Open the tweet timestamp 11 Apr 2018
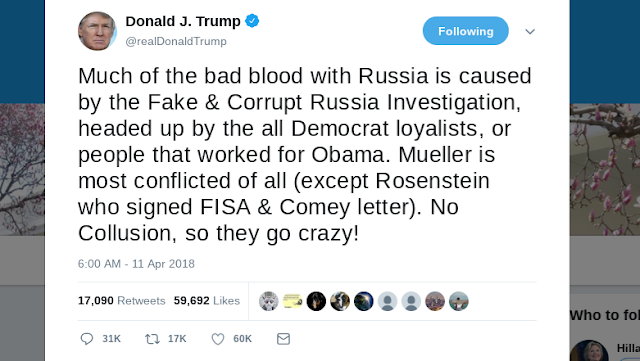 pos(136,264)
